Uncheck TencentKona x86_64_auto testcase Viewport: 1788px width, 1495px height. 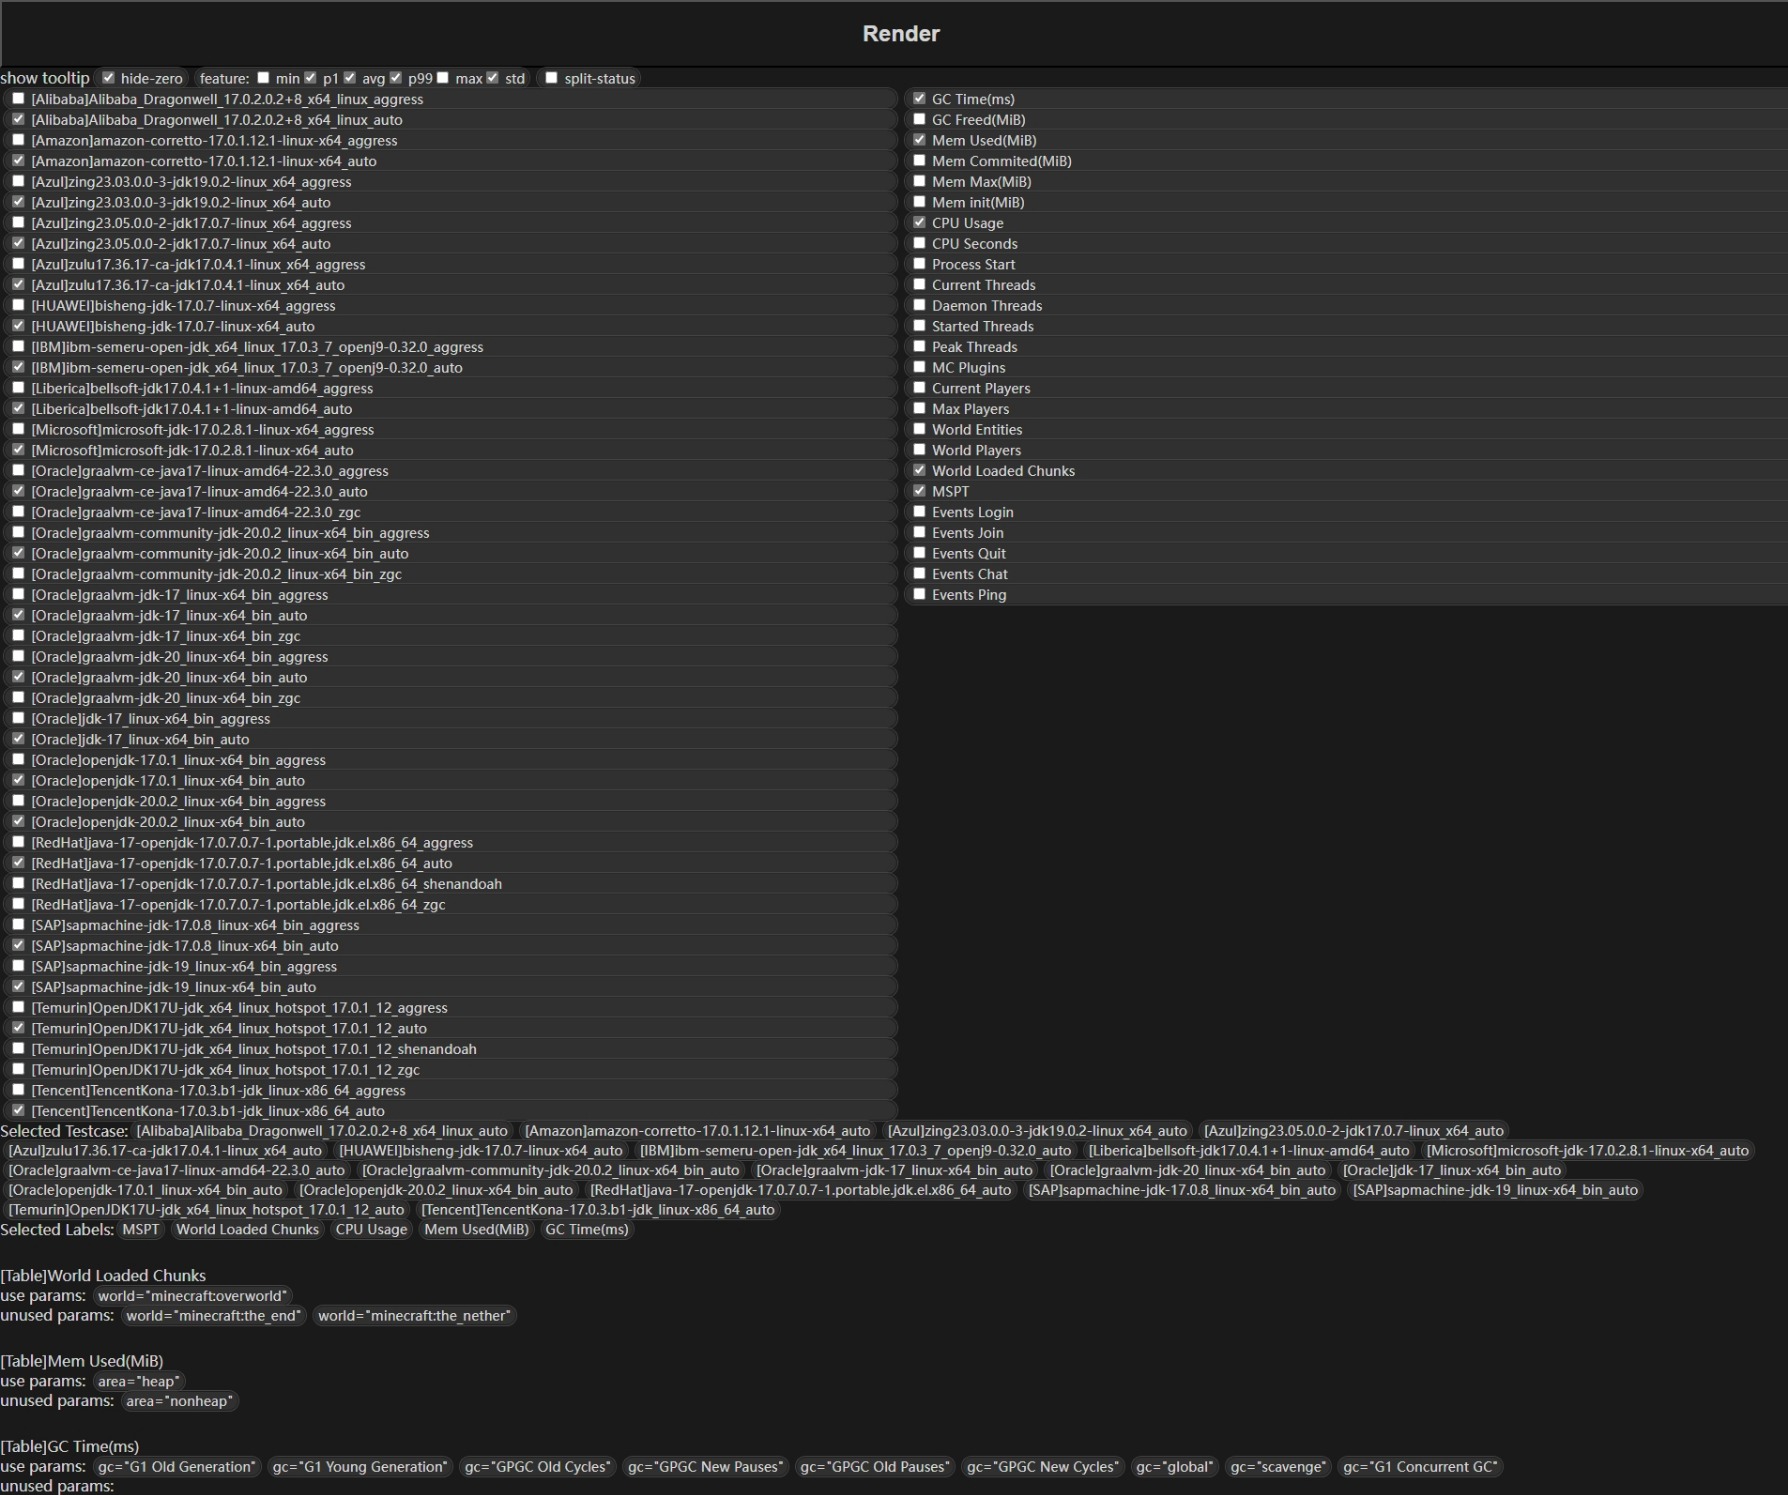(18, 1111)
